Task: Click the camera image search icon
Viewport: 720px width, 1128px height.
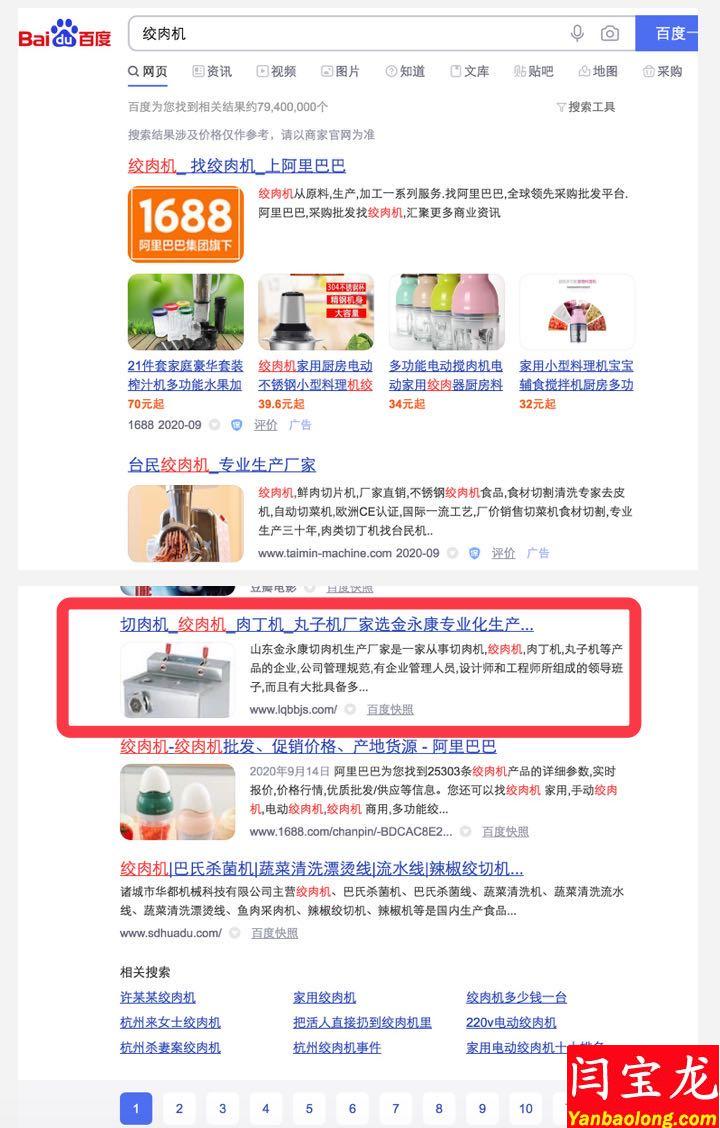Action: [610, 33]
